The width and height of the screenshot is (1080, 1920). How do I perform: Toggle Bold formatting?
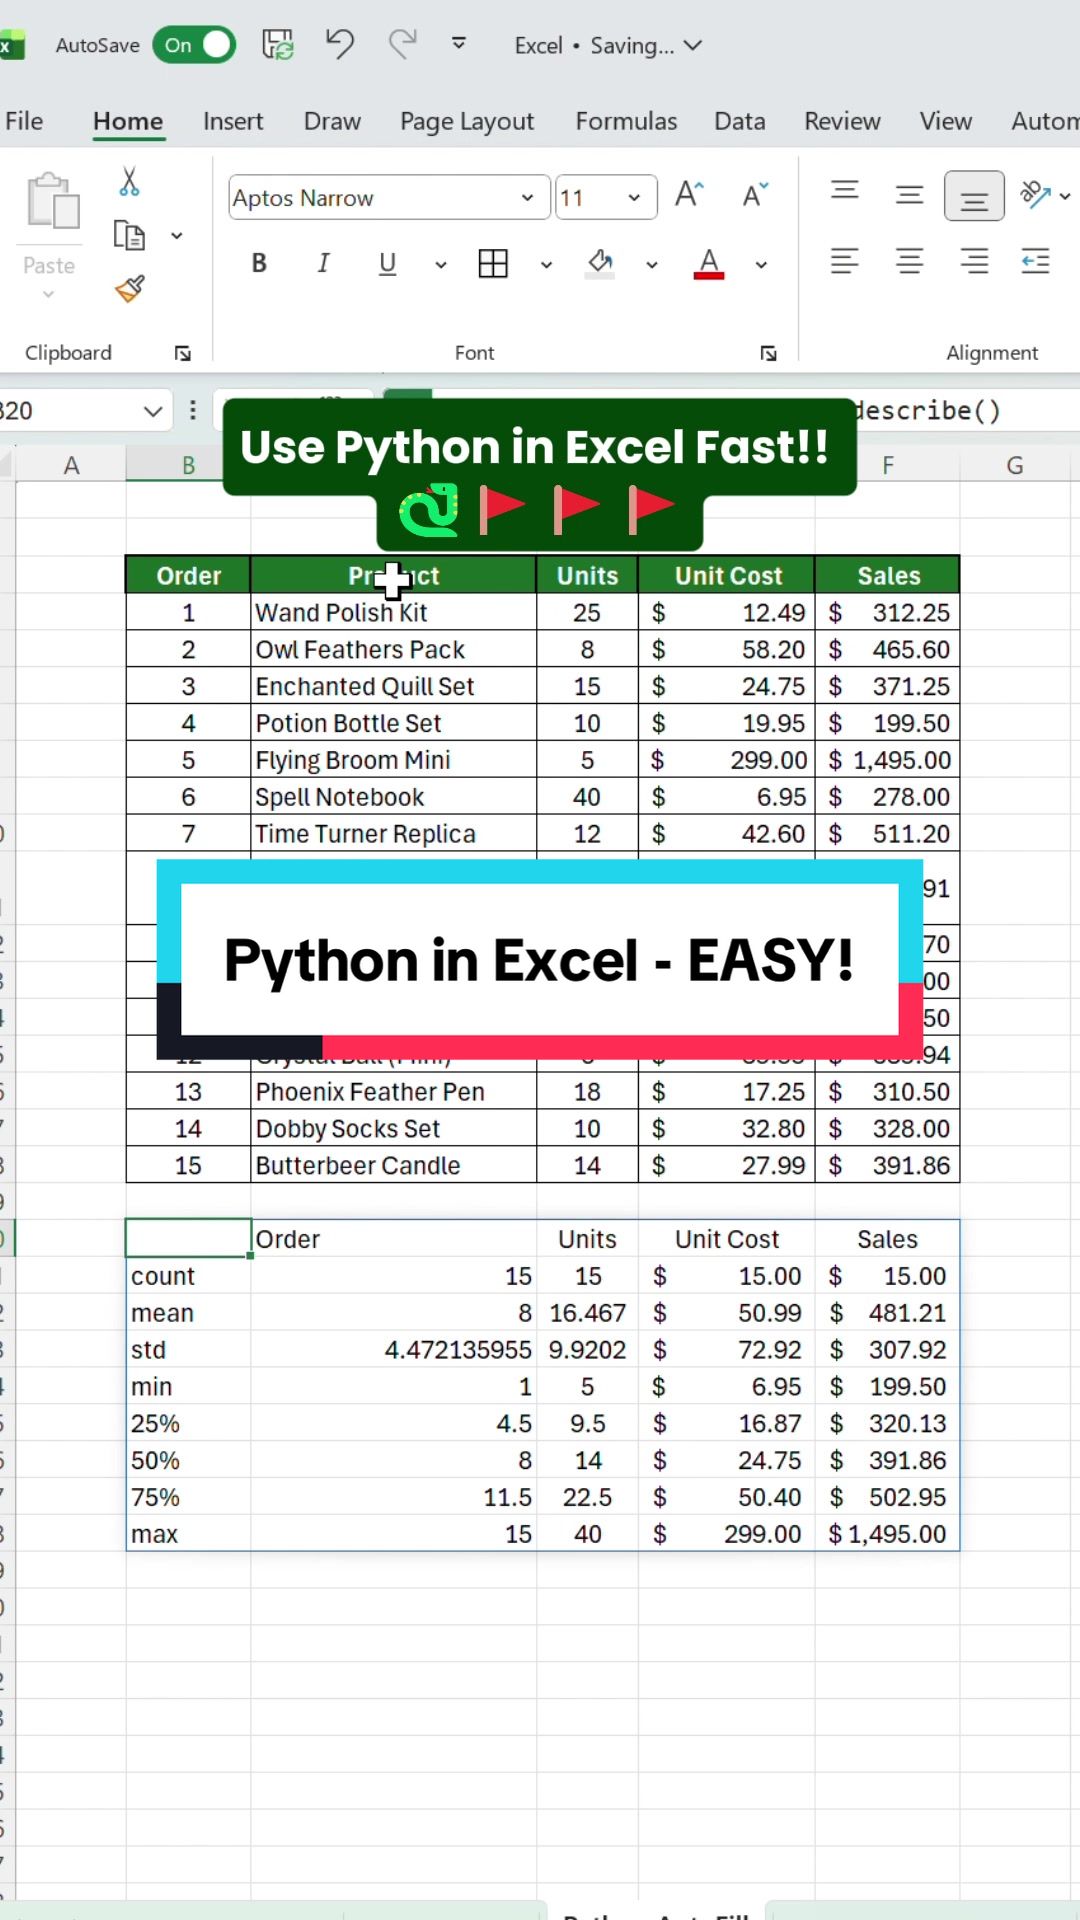(x=259, y=263)
